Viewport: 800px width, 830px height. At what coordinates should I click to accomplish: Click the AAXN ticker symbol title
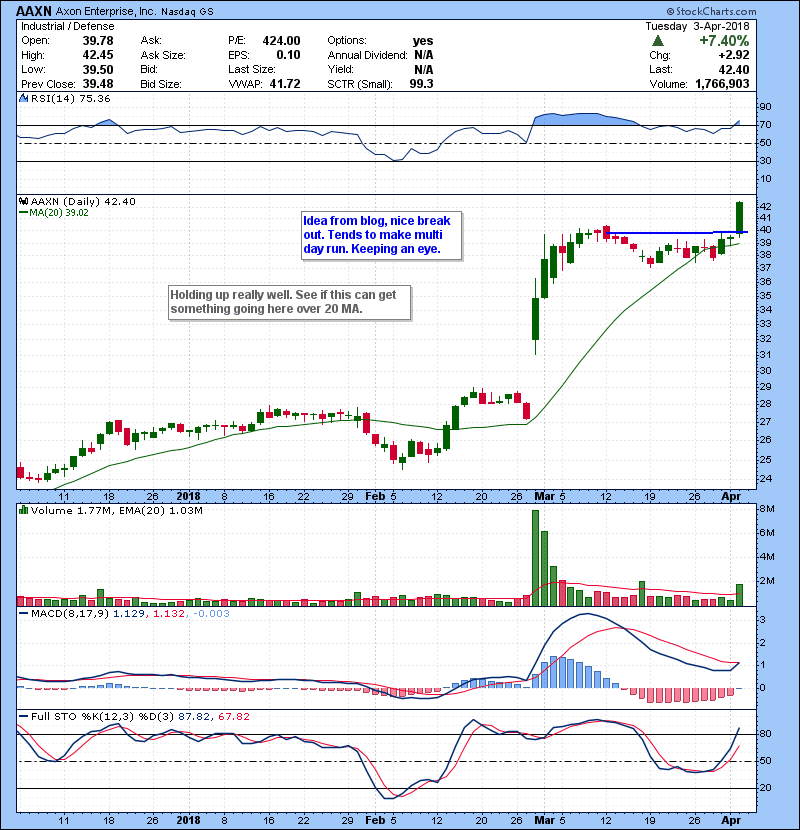click(34, 11)
